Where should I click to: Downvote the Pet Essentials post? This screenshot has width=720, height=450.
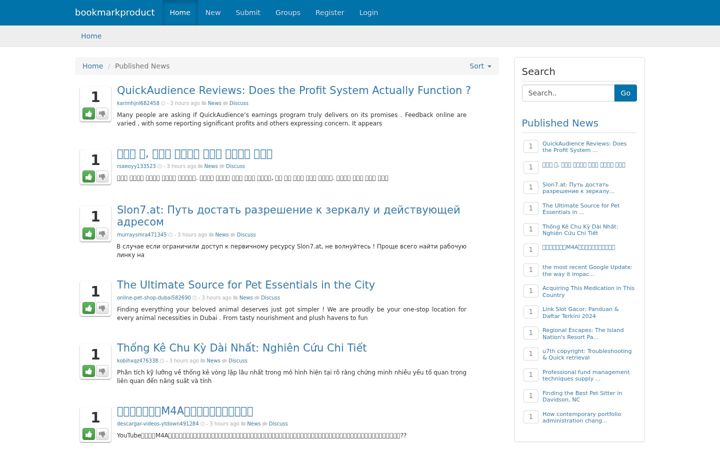point(102,308)
